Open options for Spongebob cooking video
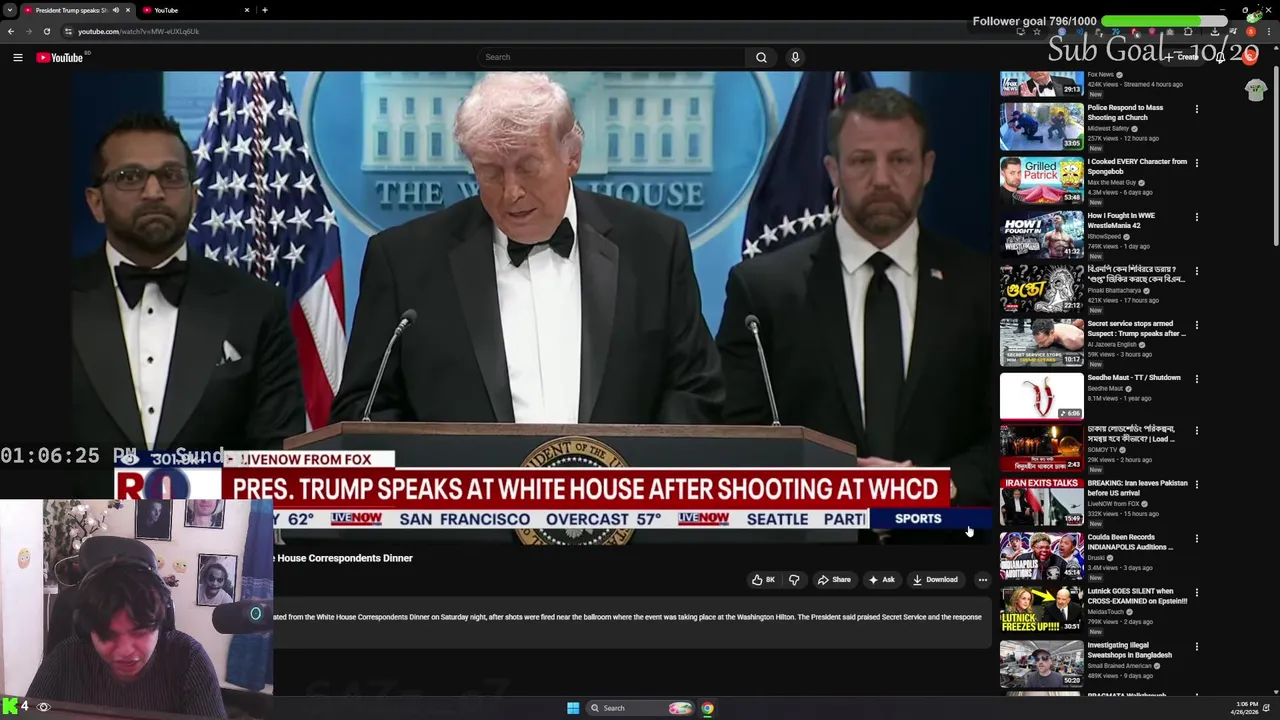 click(1196, 163)
